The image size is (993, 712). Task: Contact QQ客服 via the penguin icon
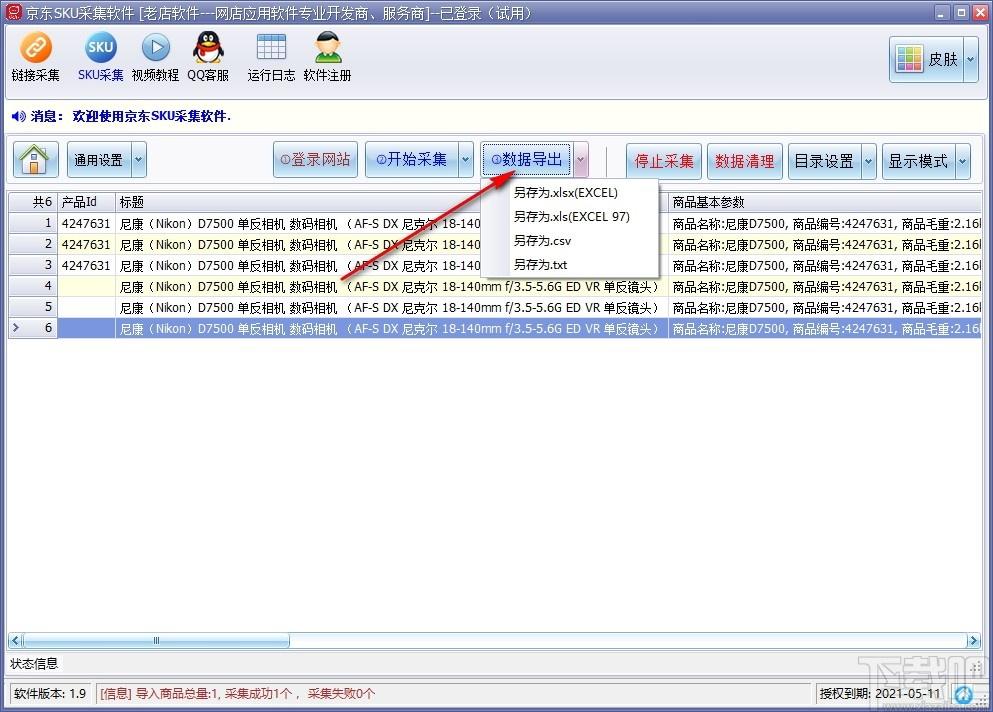pyautogui.click(x=208, y=56)
